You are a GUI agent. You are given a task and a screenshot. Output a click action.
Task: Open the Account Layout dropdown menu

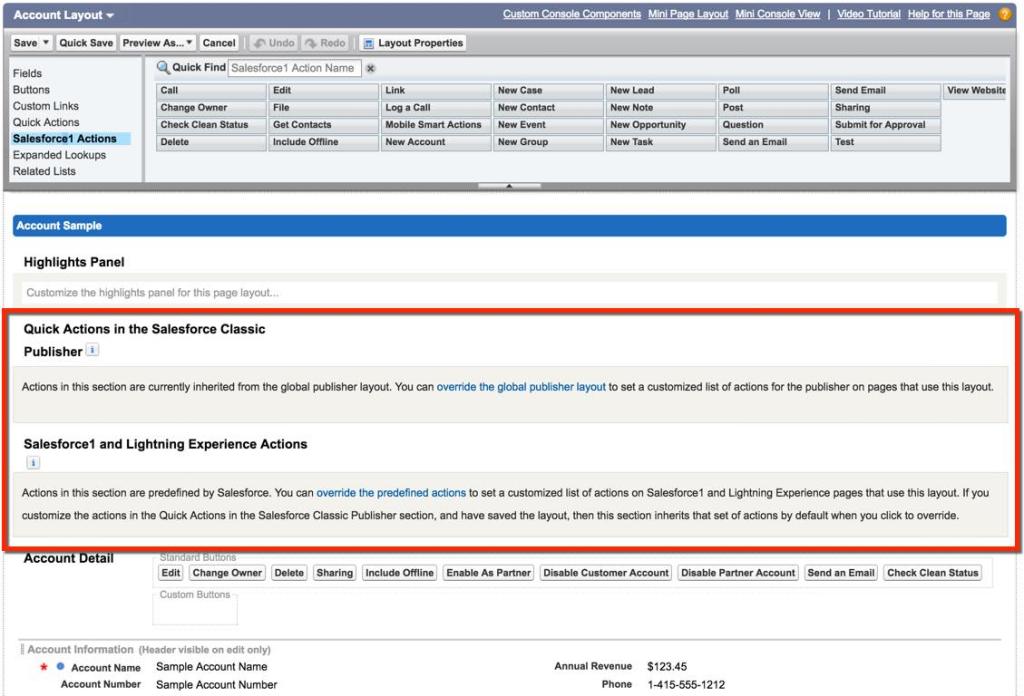[x=62, y=13]
